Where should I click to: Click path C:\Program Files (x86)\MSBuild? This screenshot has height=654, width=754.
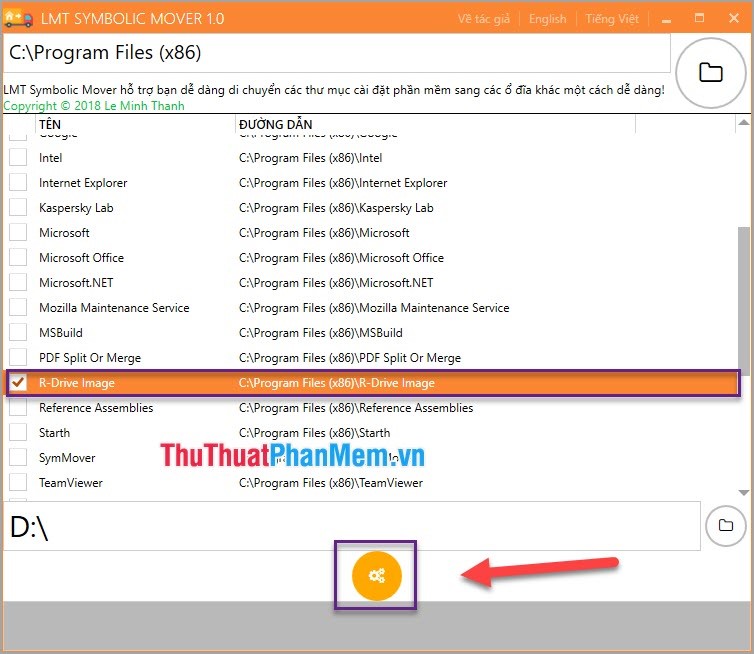(x=320, y=333)
